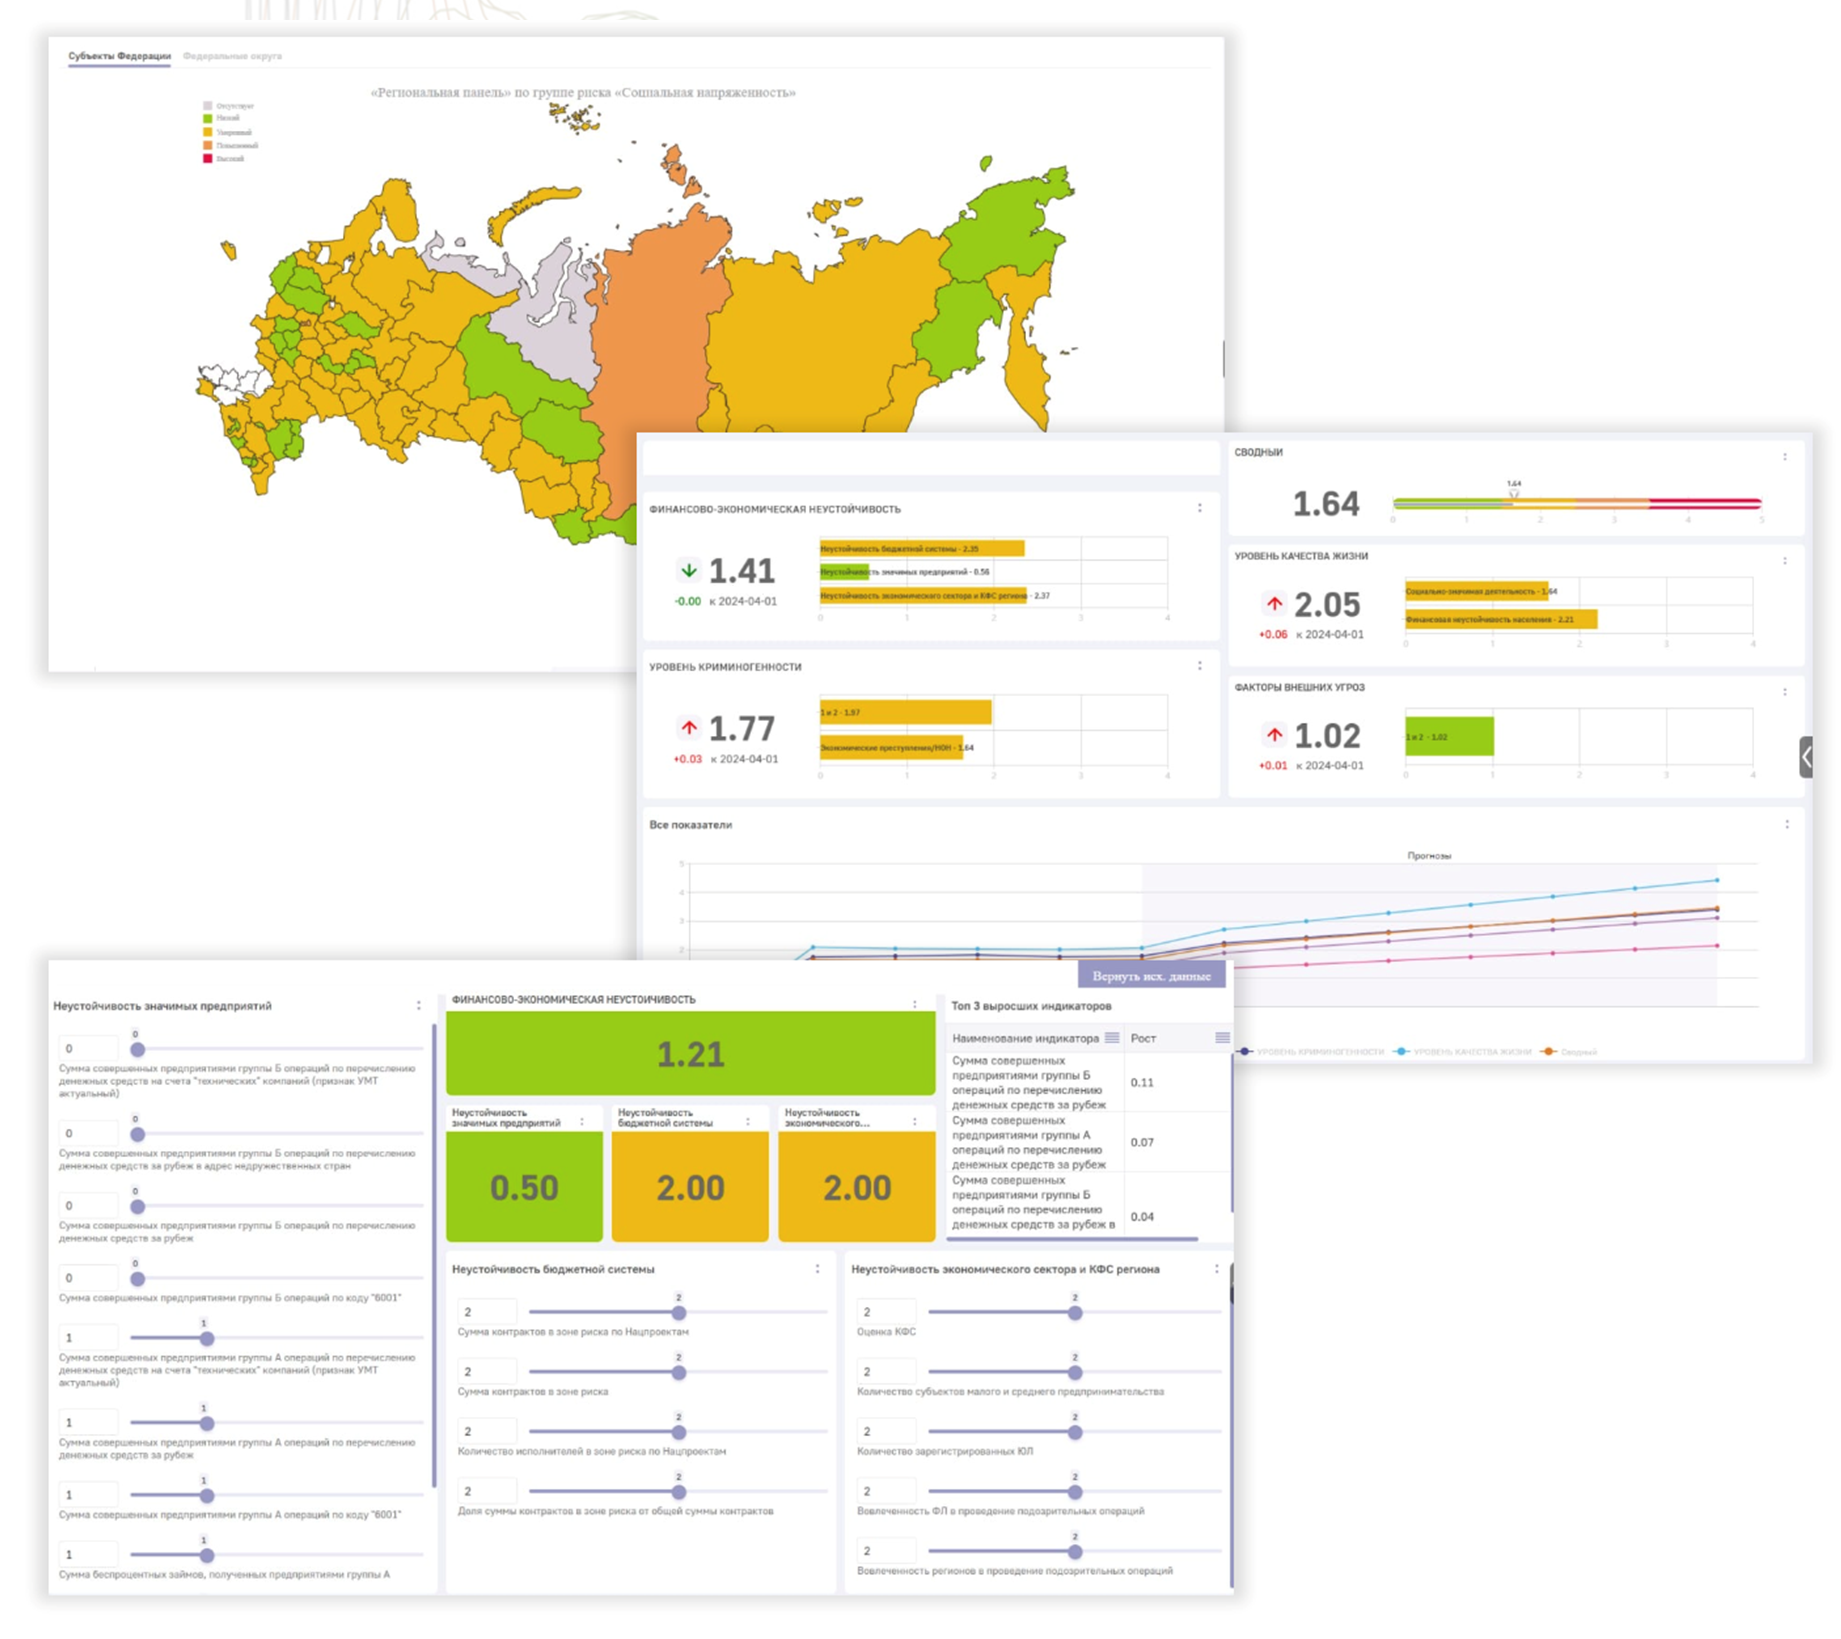Open kebab menu of Уровень криминогенности panel

coord(1200,666)
